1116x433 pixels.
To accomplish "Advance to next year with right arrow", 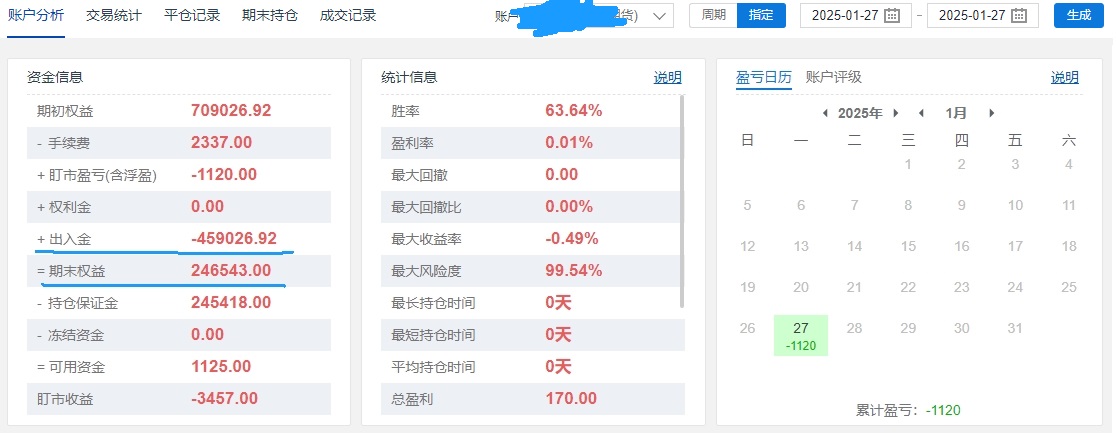I will coord(896,113).
